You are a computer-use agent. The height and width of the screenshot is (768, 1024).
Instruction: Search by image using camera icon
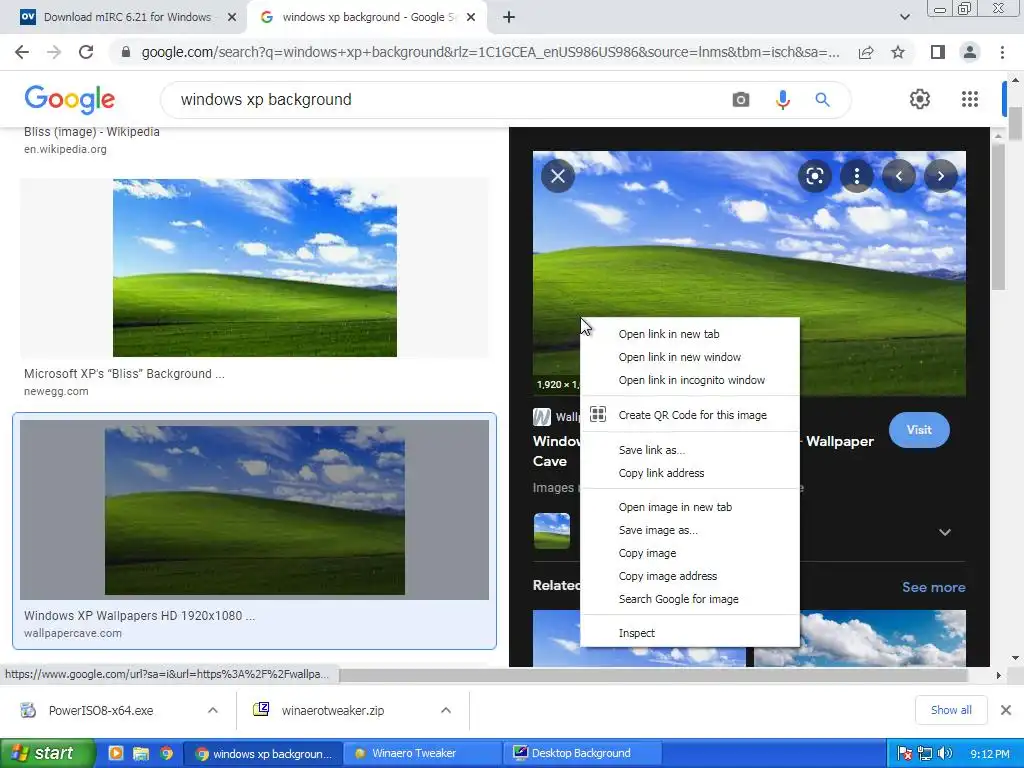(x=741, y=100)
